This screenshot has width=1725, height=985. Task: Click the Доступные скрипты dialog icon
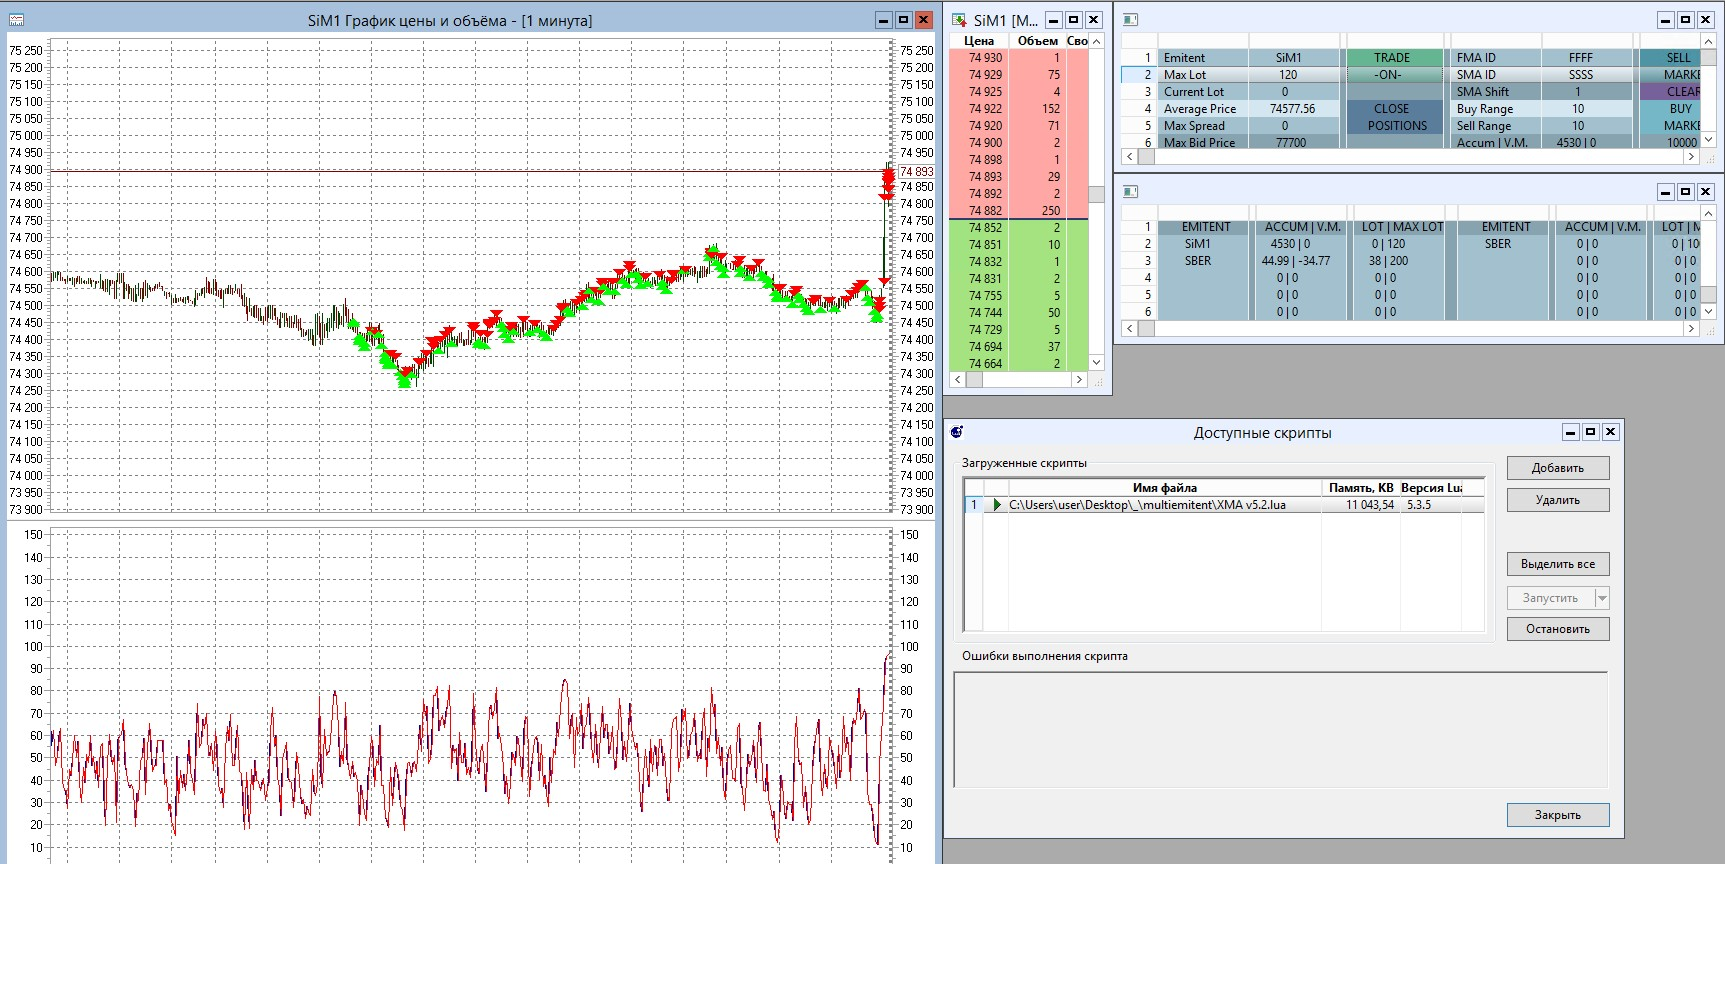click(x=957, y=432)
